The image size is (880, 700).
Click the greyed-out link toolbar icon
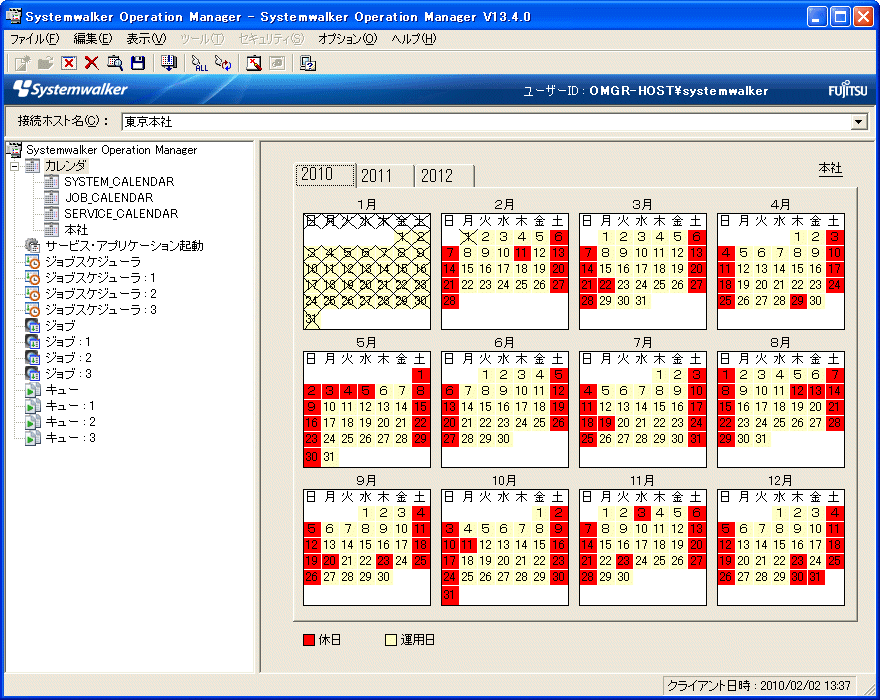277,63
